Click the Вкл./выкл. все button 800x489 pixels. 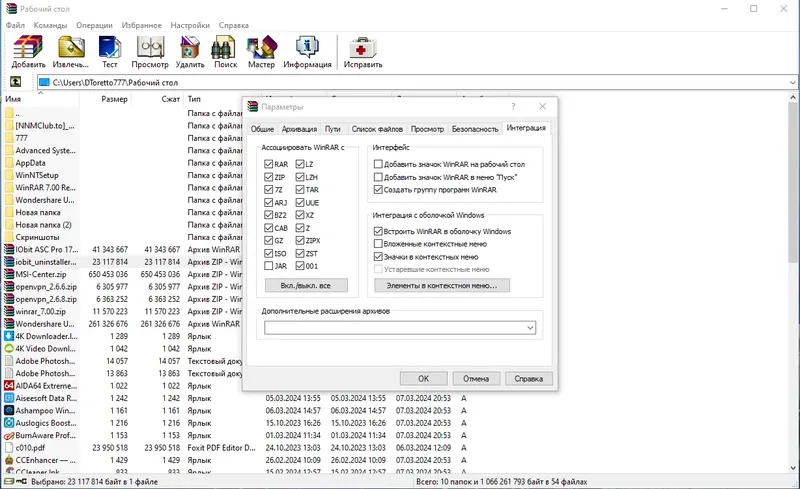pos(306,285)
